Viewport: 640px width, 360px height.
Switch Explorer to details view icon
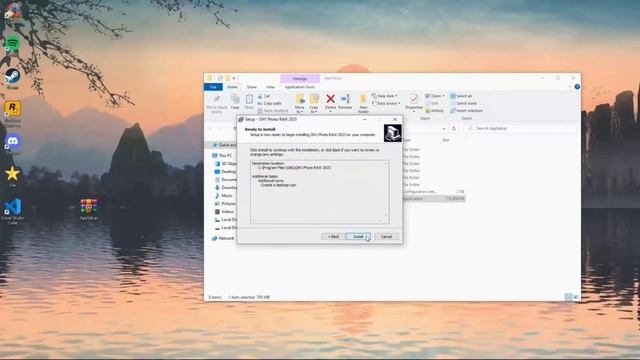point(569,297)
